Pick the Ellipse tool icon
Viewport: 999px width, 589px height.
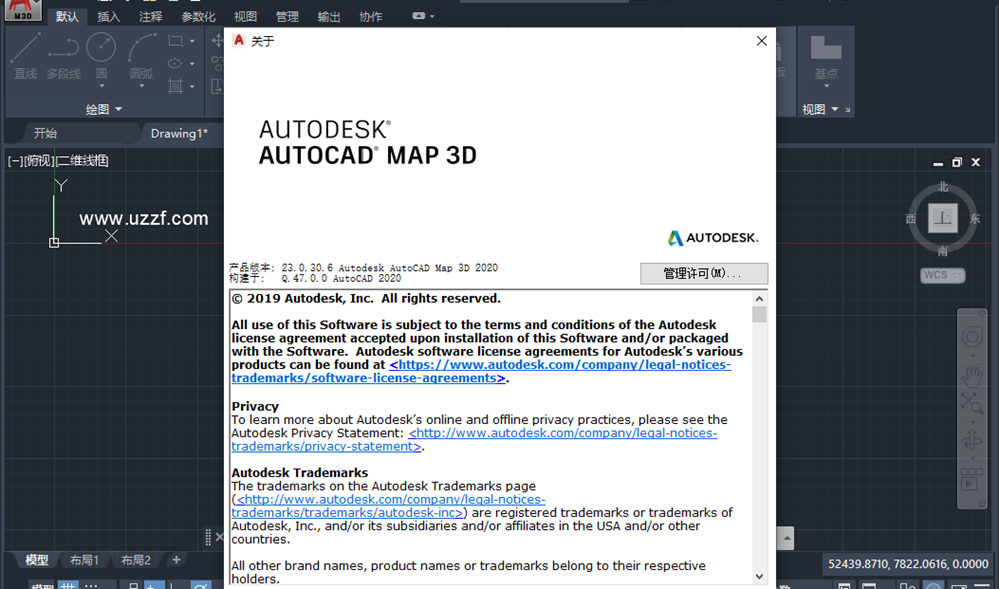click(175, 63)
